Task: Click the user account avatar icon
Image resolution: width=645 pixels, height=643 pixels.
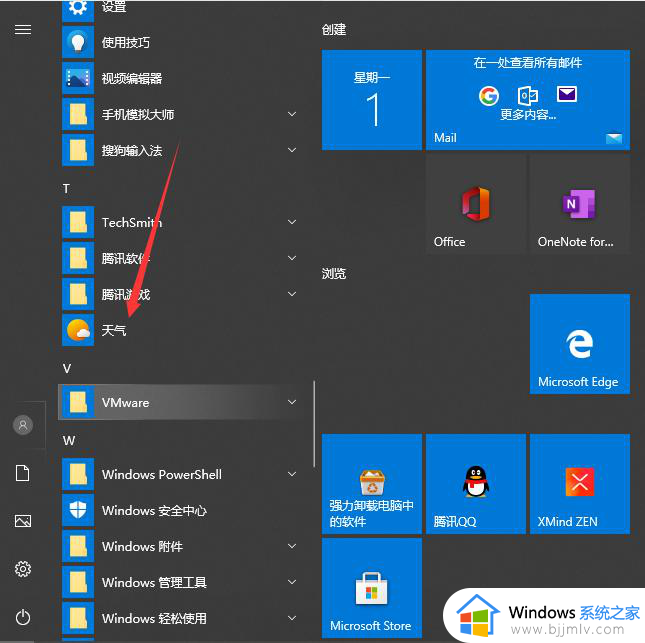Action: pos(23,425)
